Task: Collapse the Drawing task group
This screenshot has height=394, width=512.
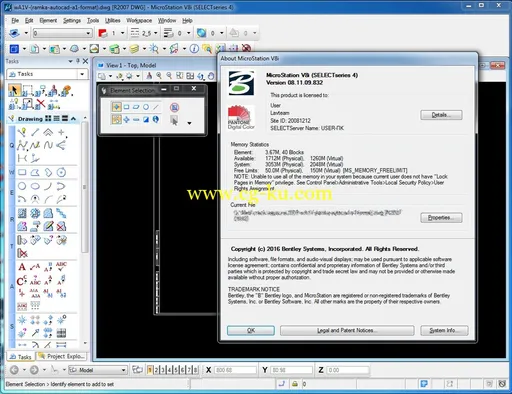Action: (x=73, y=119)
